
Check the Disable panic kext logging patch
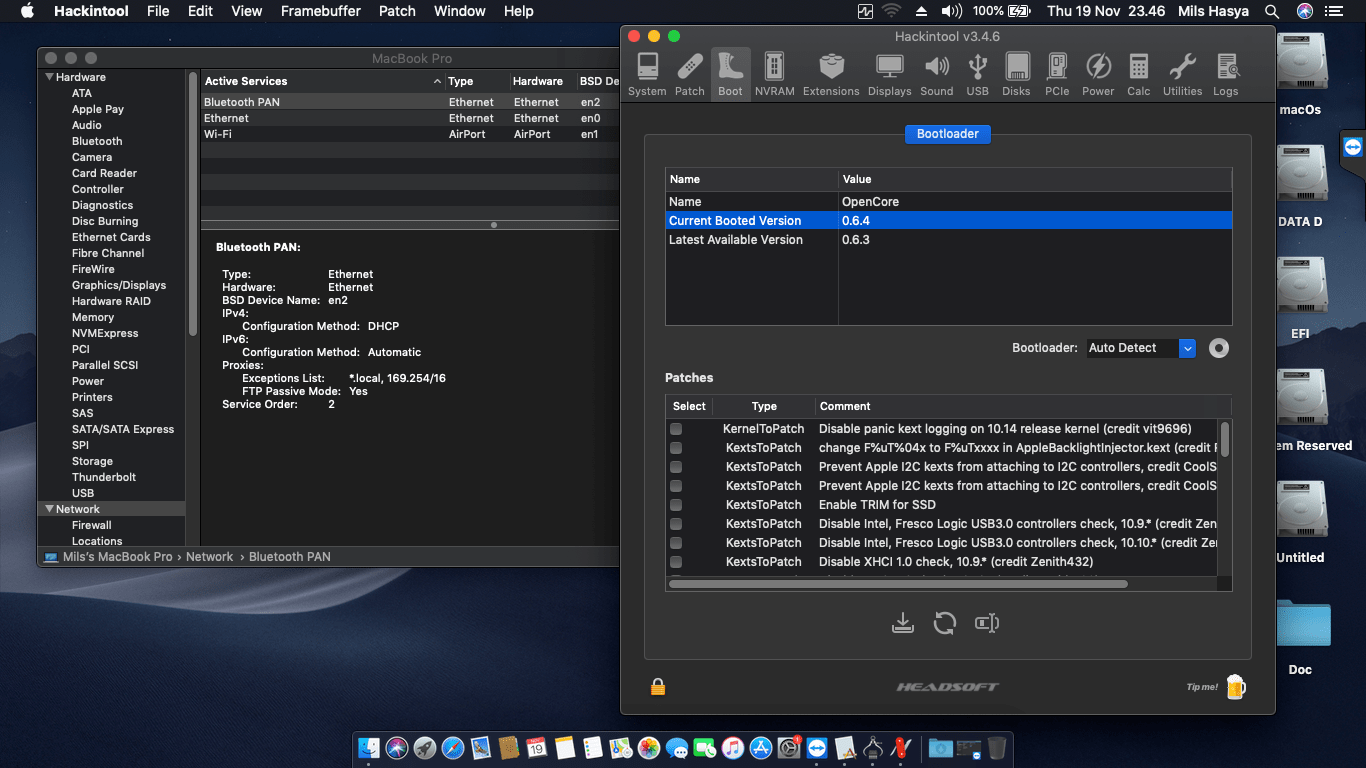click(676, 428)
